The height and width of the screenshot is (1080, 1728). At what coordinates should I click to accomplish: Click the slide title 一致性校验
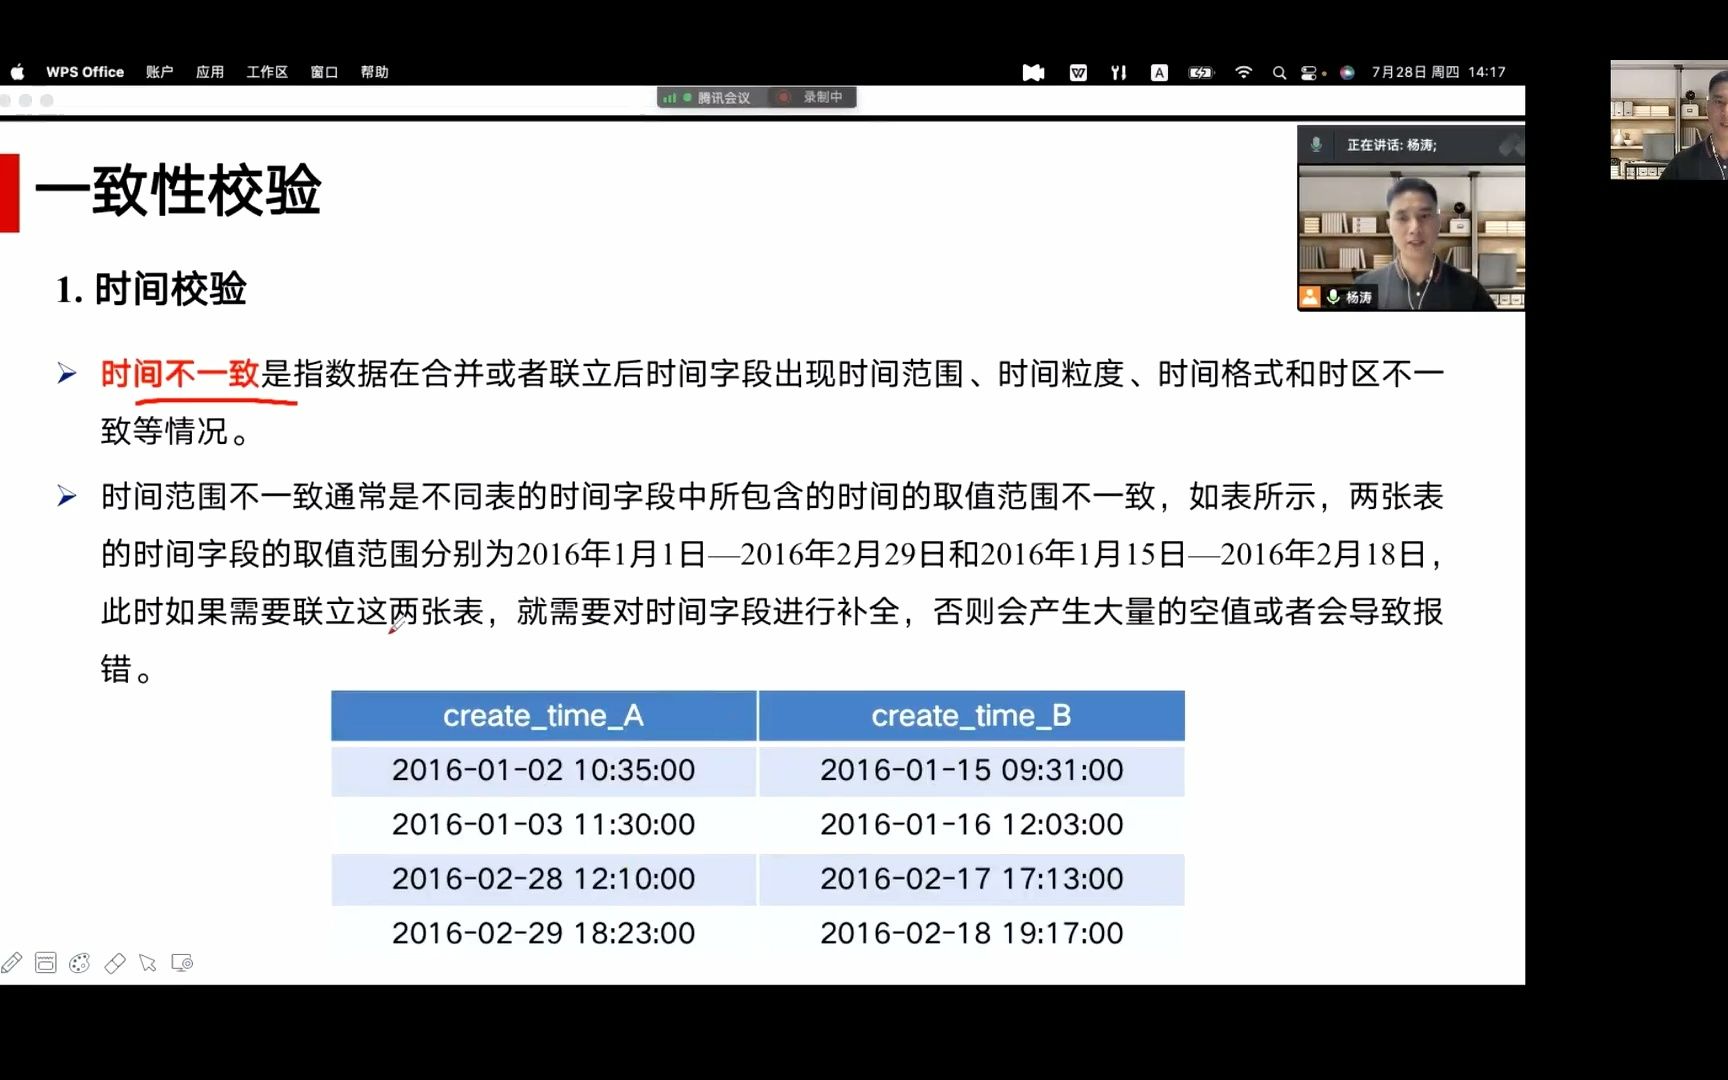[178, 190]
